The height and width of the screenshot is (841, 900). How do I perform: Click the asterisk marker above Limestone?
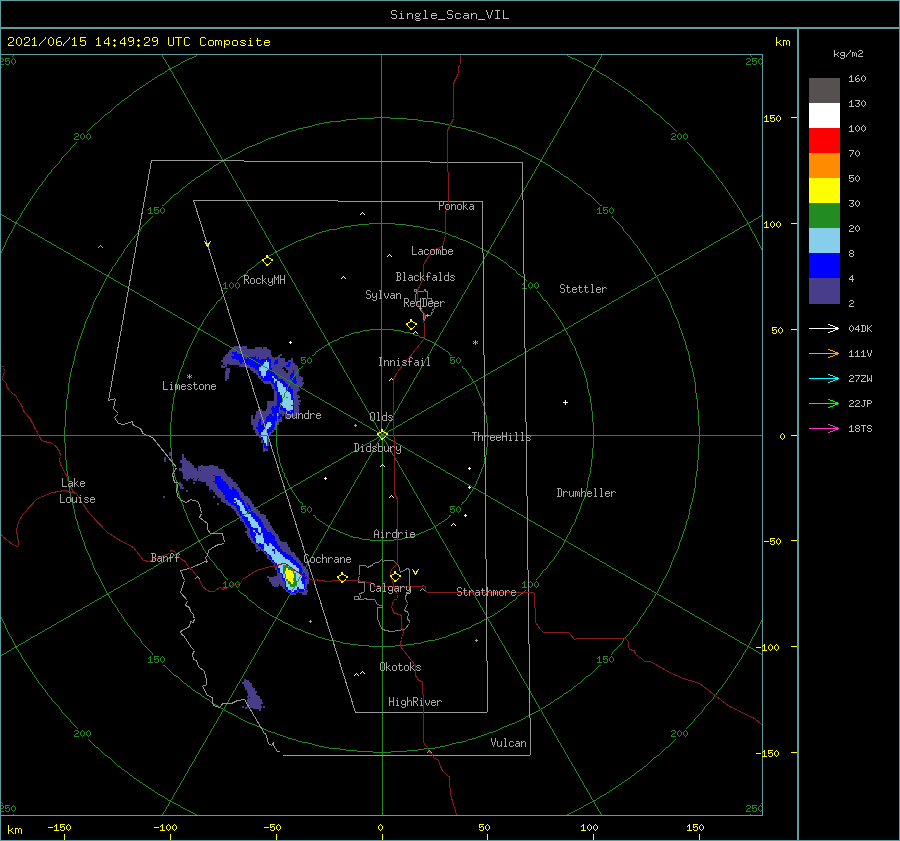[x=189, y=377]
